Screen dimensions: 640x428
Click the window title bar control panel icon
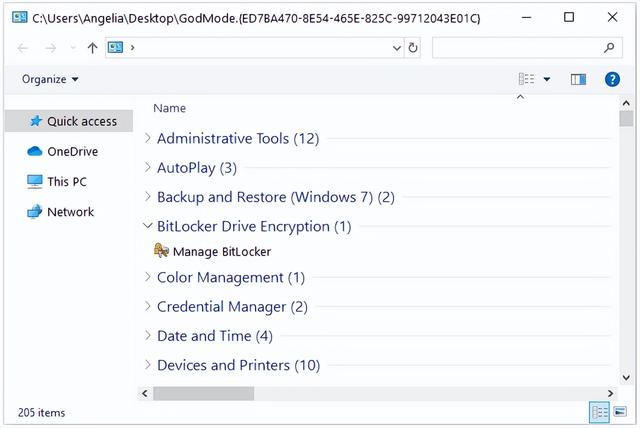coord(19,17)
